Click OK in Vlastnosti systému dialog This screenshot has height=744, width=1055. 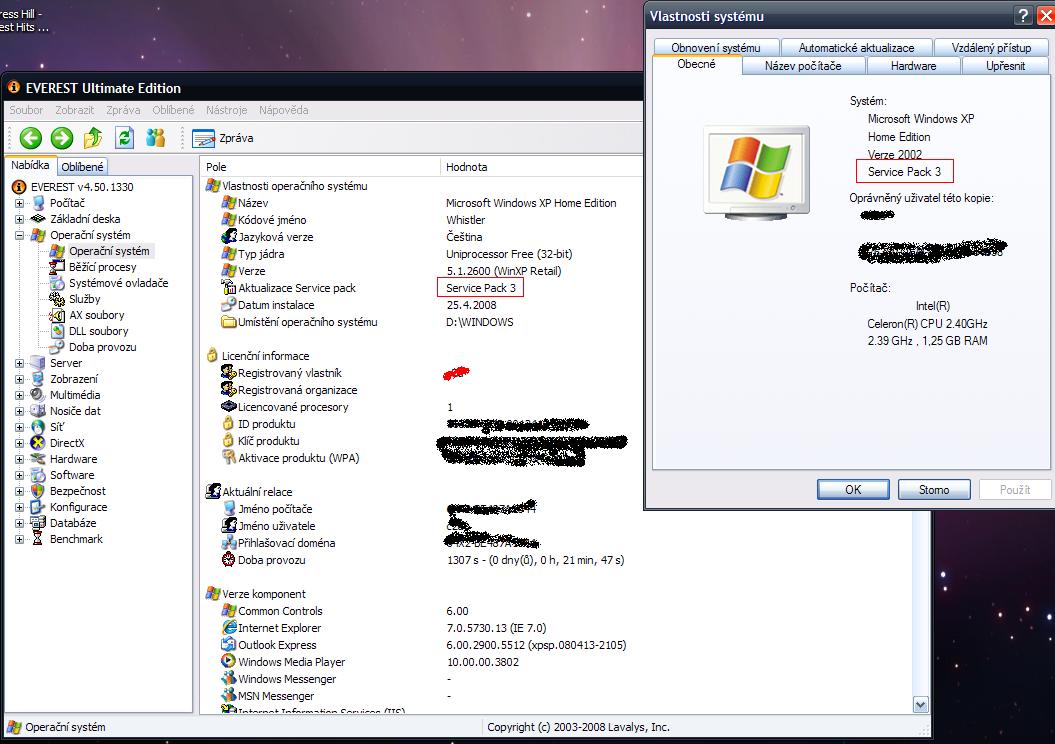853,490
